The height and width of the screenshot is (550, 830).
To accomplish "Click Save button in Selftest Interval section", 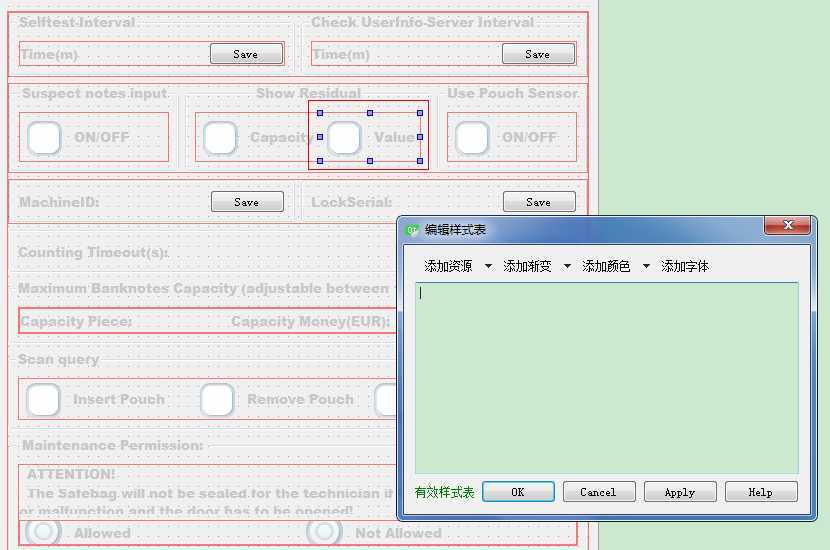I will (246, 54).
